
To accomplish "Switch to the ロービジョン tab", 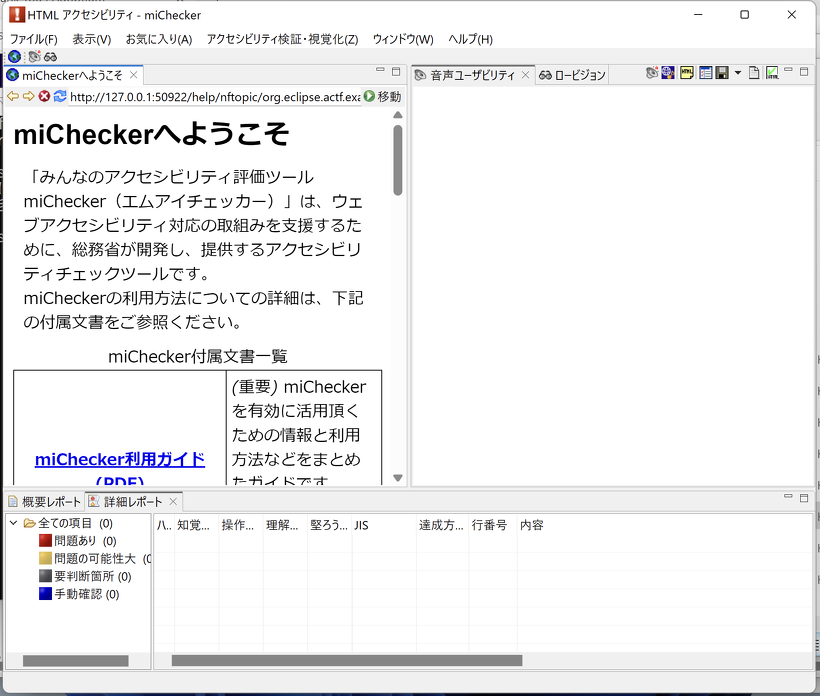I will pos(572,75).
